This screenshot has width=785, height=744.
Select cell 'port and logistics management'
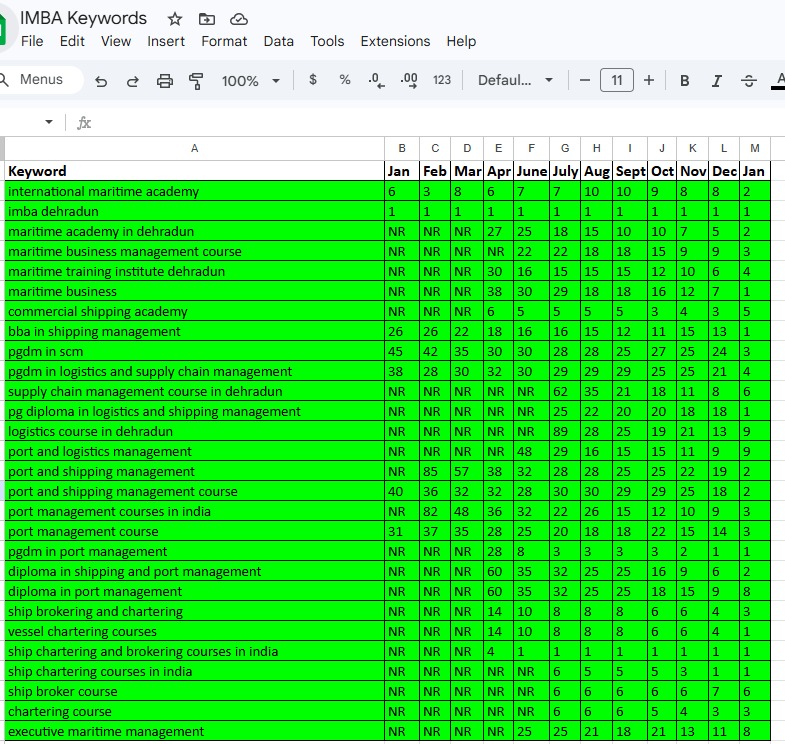(194, 452)
